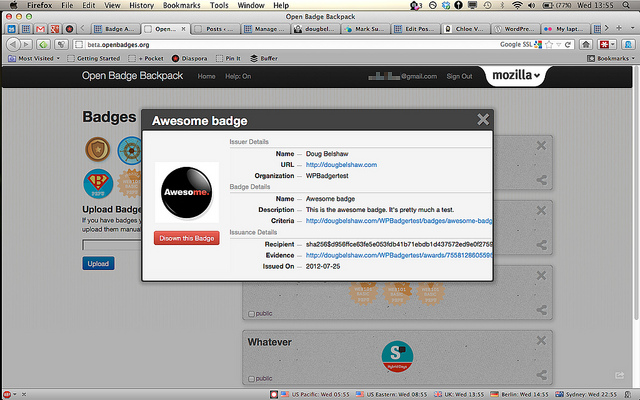Open the dougbelshaw.com issuer URL
This screenshot has width=640, height=400.
[340, 163]
